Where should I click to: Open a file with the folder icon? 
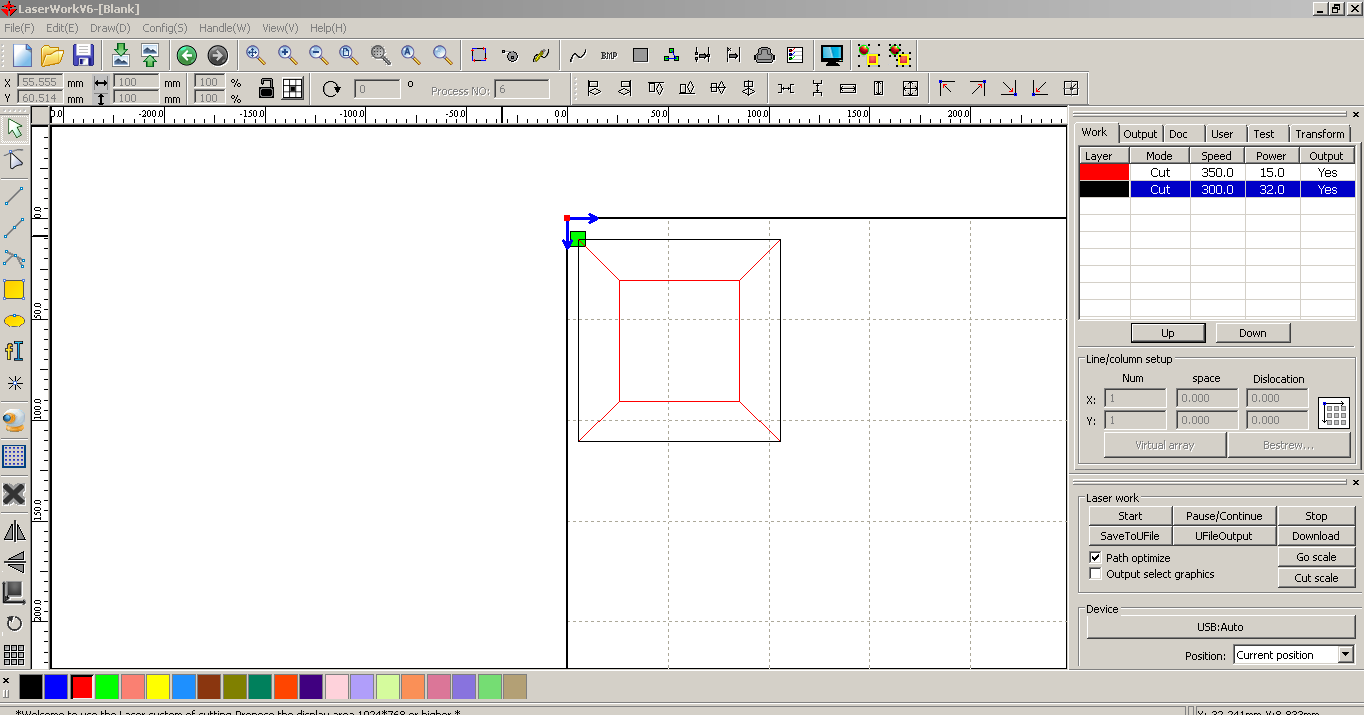click(x=52, y=55)
